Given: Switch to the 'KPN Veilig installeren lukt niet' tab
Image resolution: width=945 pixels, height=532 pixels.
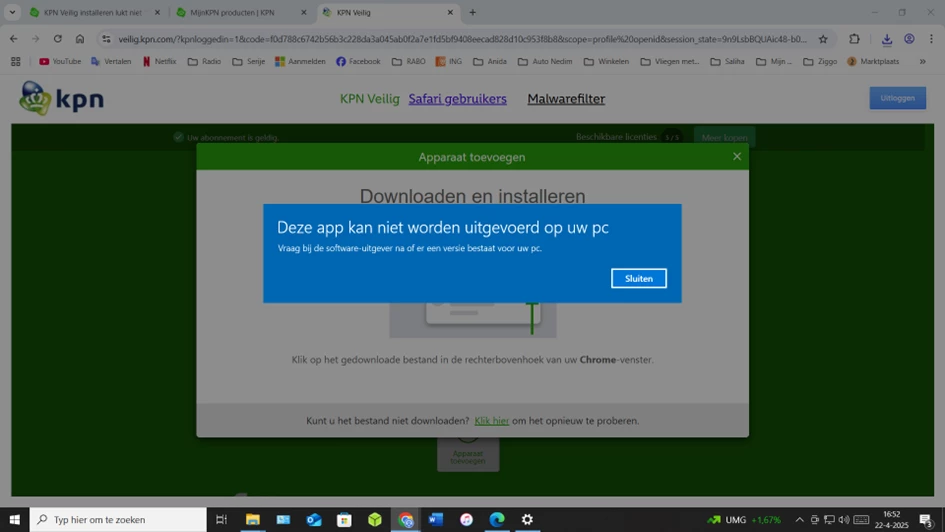Looking at the screenshot, I should click(92, 12).
